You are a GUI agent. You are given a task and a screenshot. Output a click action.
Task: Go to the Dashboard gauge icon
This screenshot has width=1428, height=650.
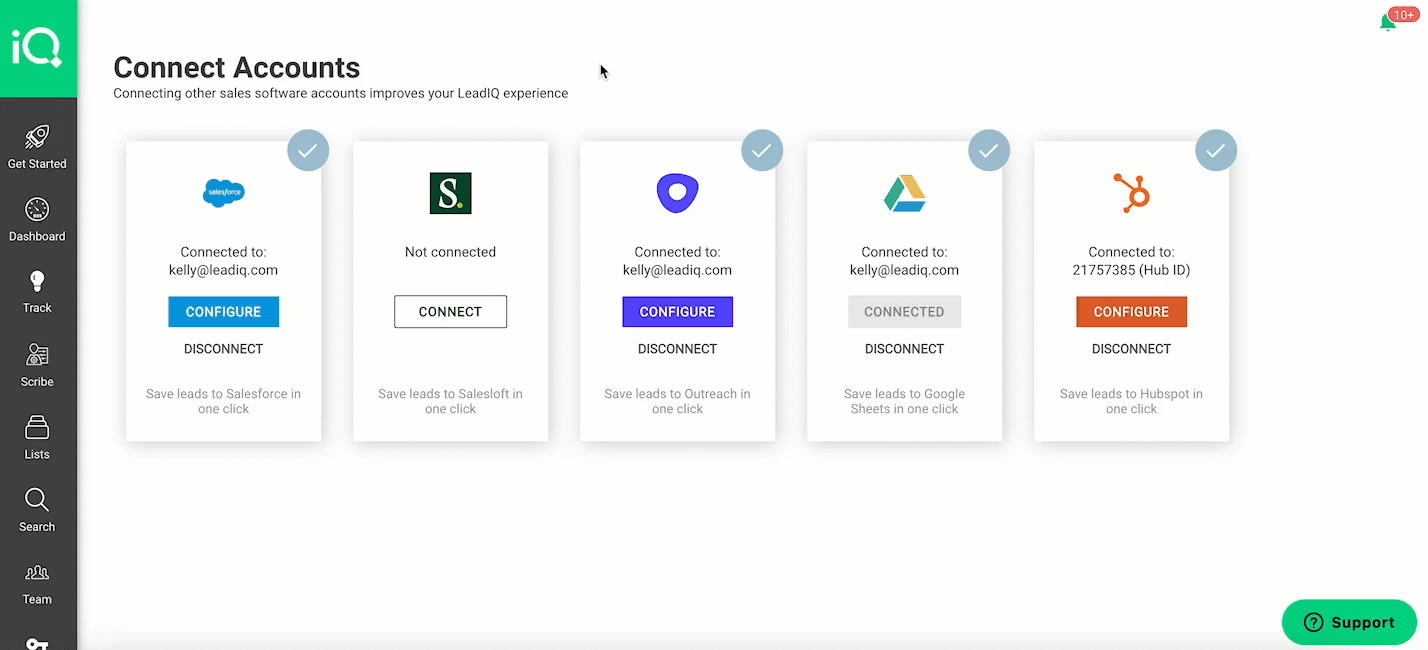coord(37,211)
